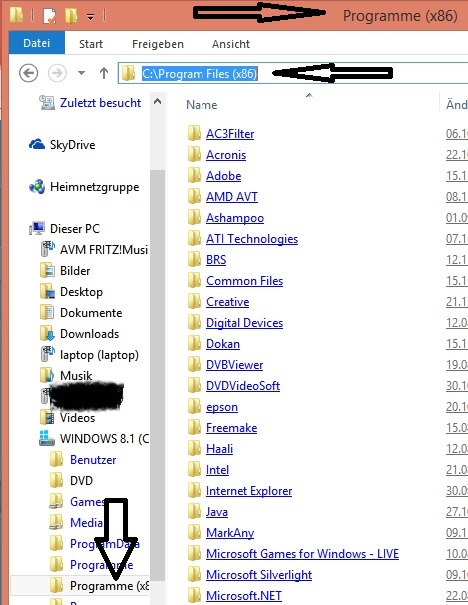Click the navigation pane scroll-up arrow
Viewport: 468px width, 605px height.
point(157,101)
